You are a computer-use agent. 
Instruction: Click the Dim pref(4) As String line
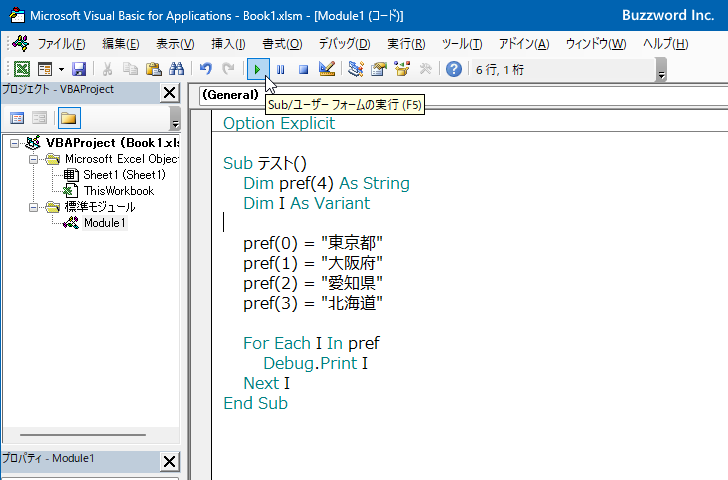[x=326, y=183]
